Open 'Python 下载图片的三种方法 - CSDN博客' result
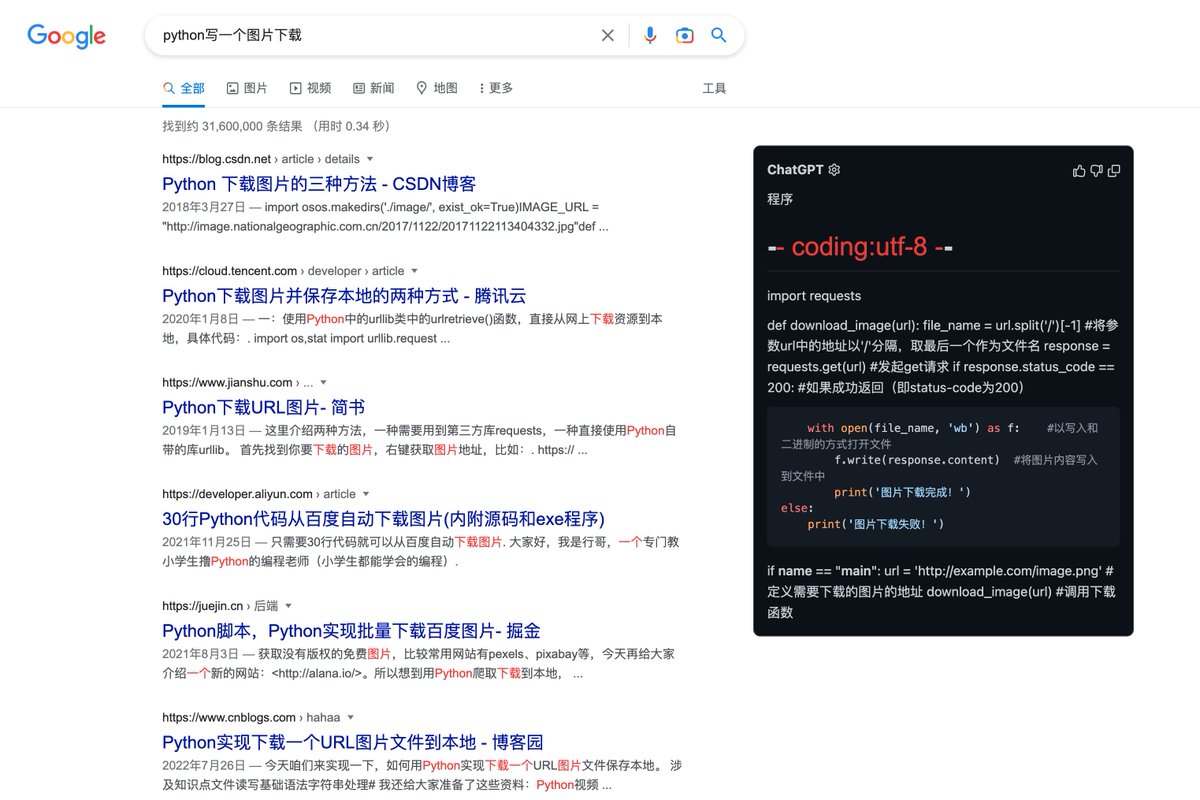The width and height of the screenshot is (1200, 800). click(x=319, y=184)
